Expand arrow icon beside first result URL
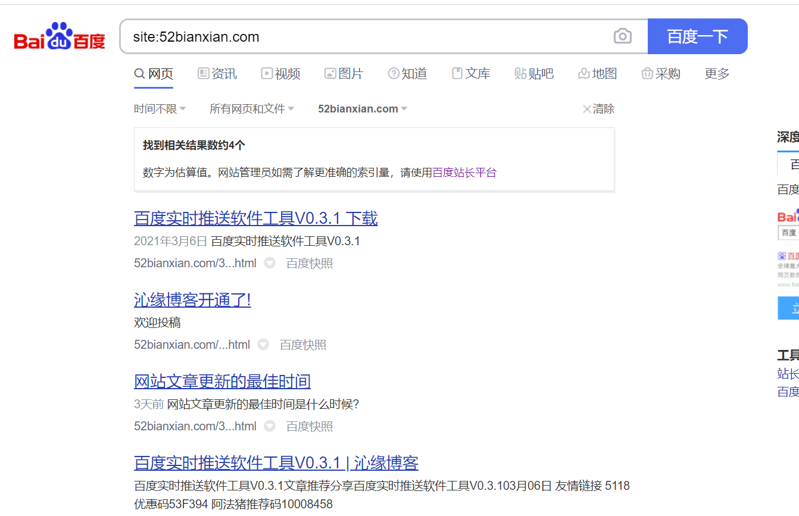Screen dimensions: 799x516 point(270,263)
